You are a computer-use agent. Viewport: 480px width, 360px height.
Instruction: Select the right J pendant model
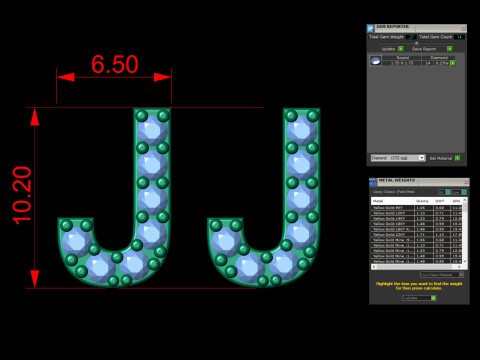coord(264,198)
